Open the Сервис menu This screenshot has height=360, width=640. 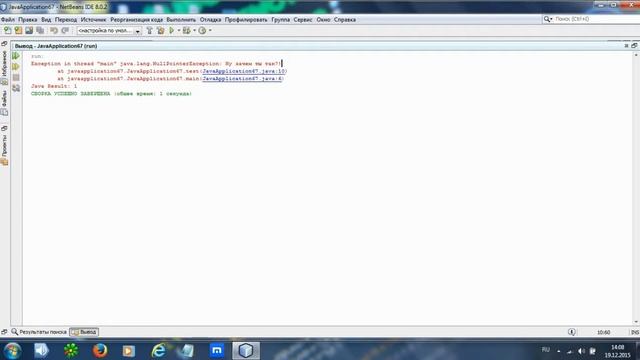pos(303,20)
